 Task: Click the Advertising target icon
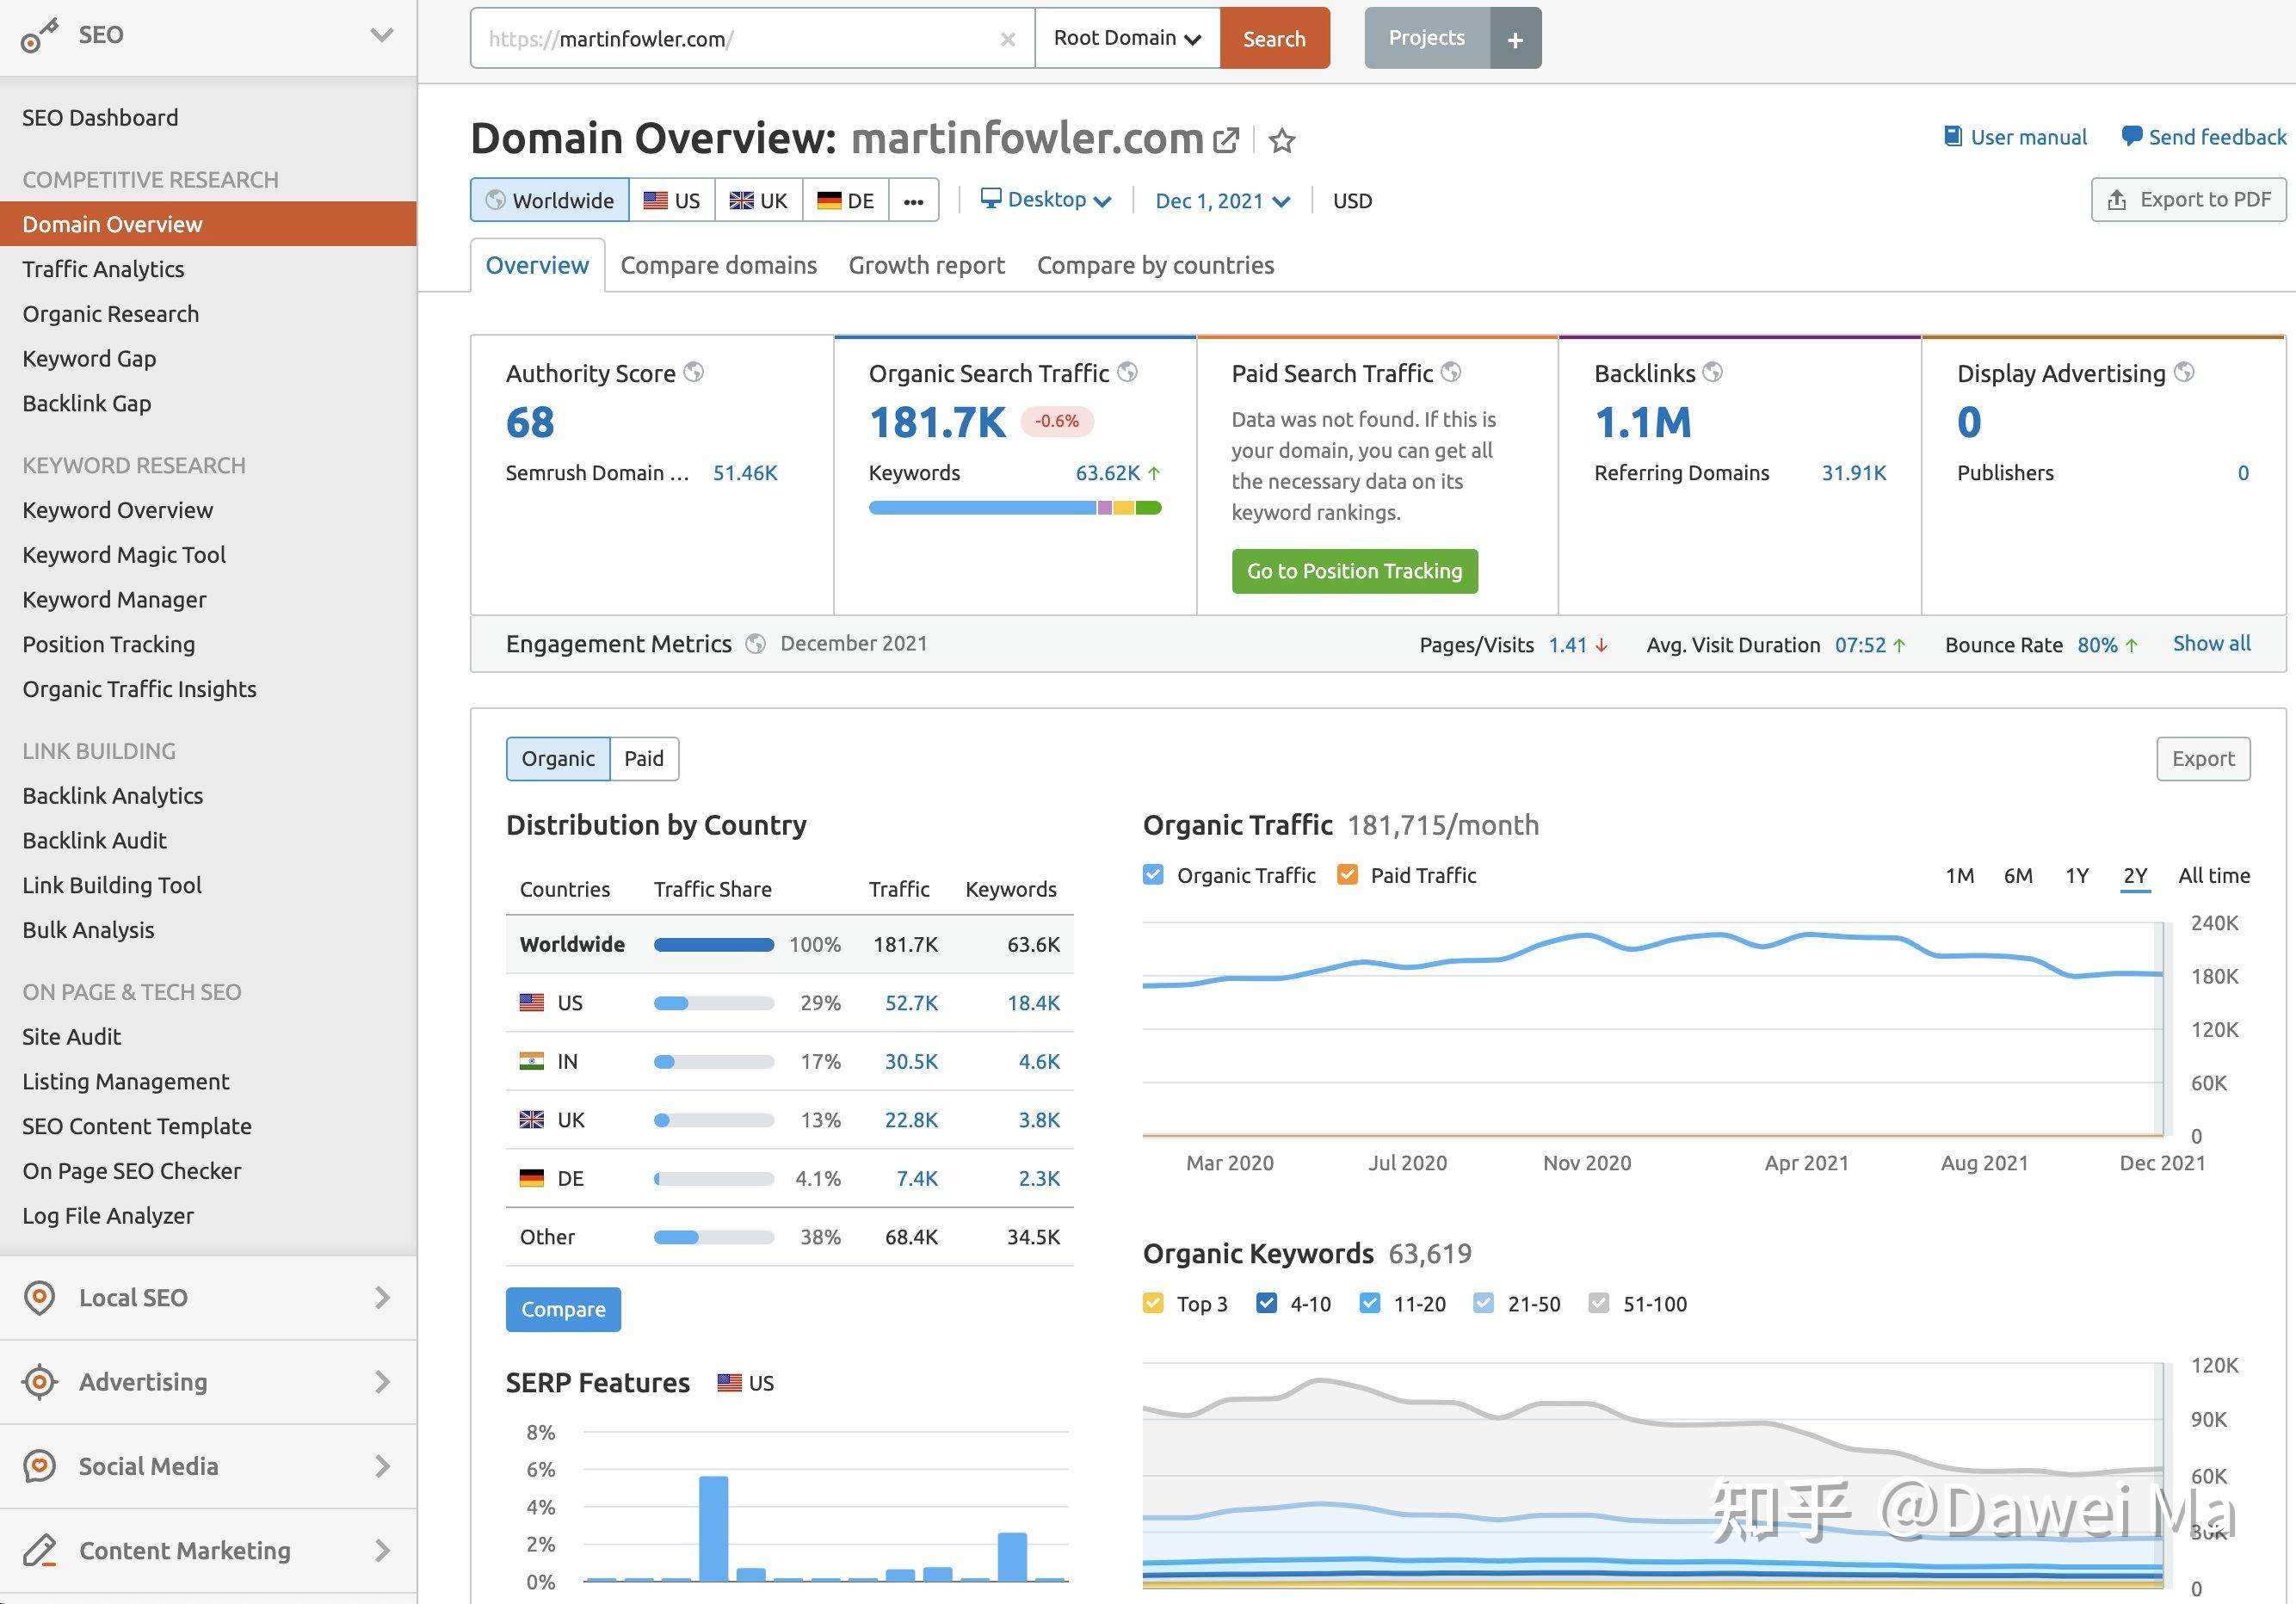(39, 1382)
